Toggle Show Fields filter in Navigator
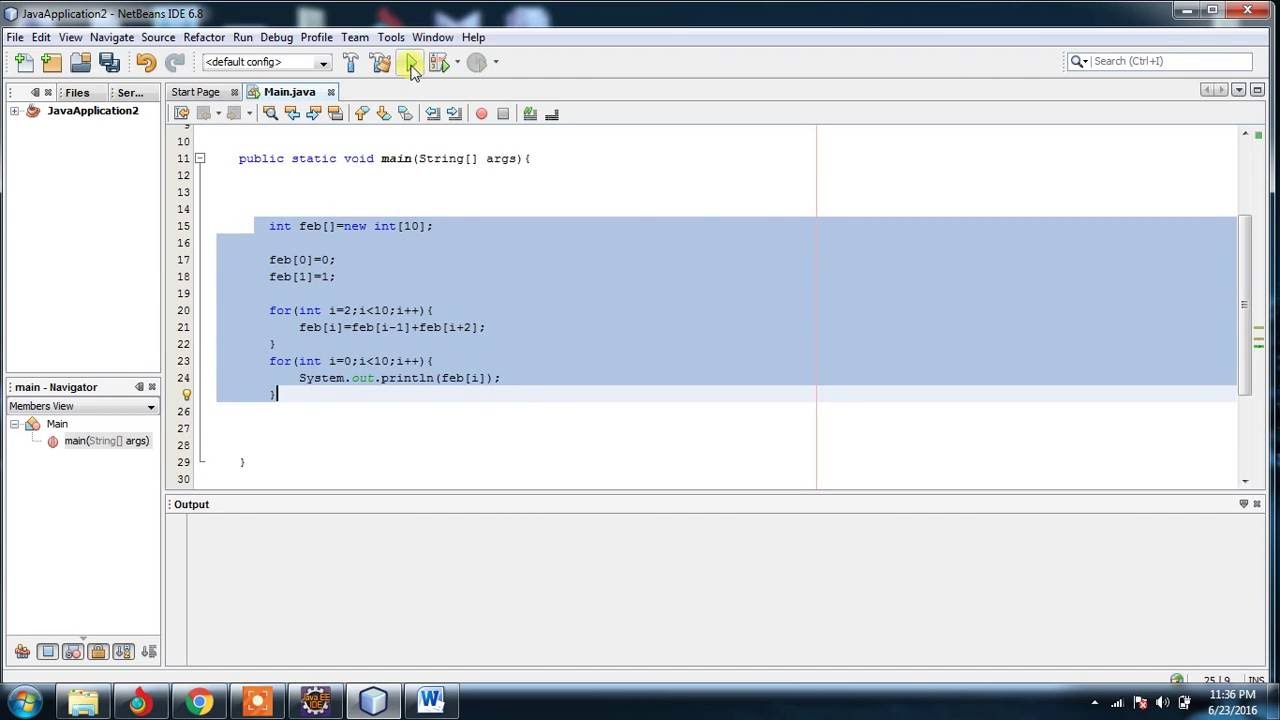The width and height of the screenshot is (1280, 720). (x=47, y=652)
